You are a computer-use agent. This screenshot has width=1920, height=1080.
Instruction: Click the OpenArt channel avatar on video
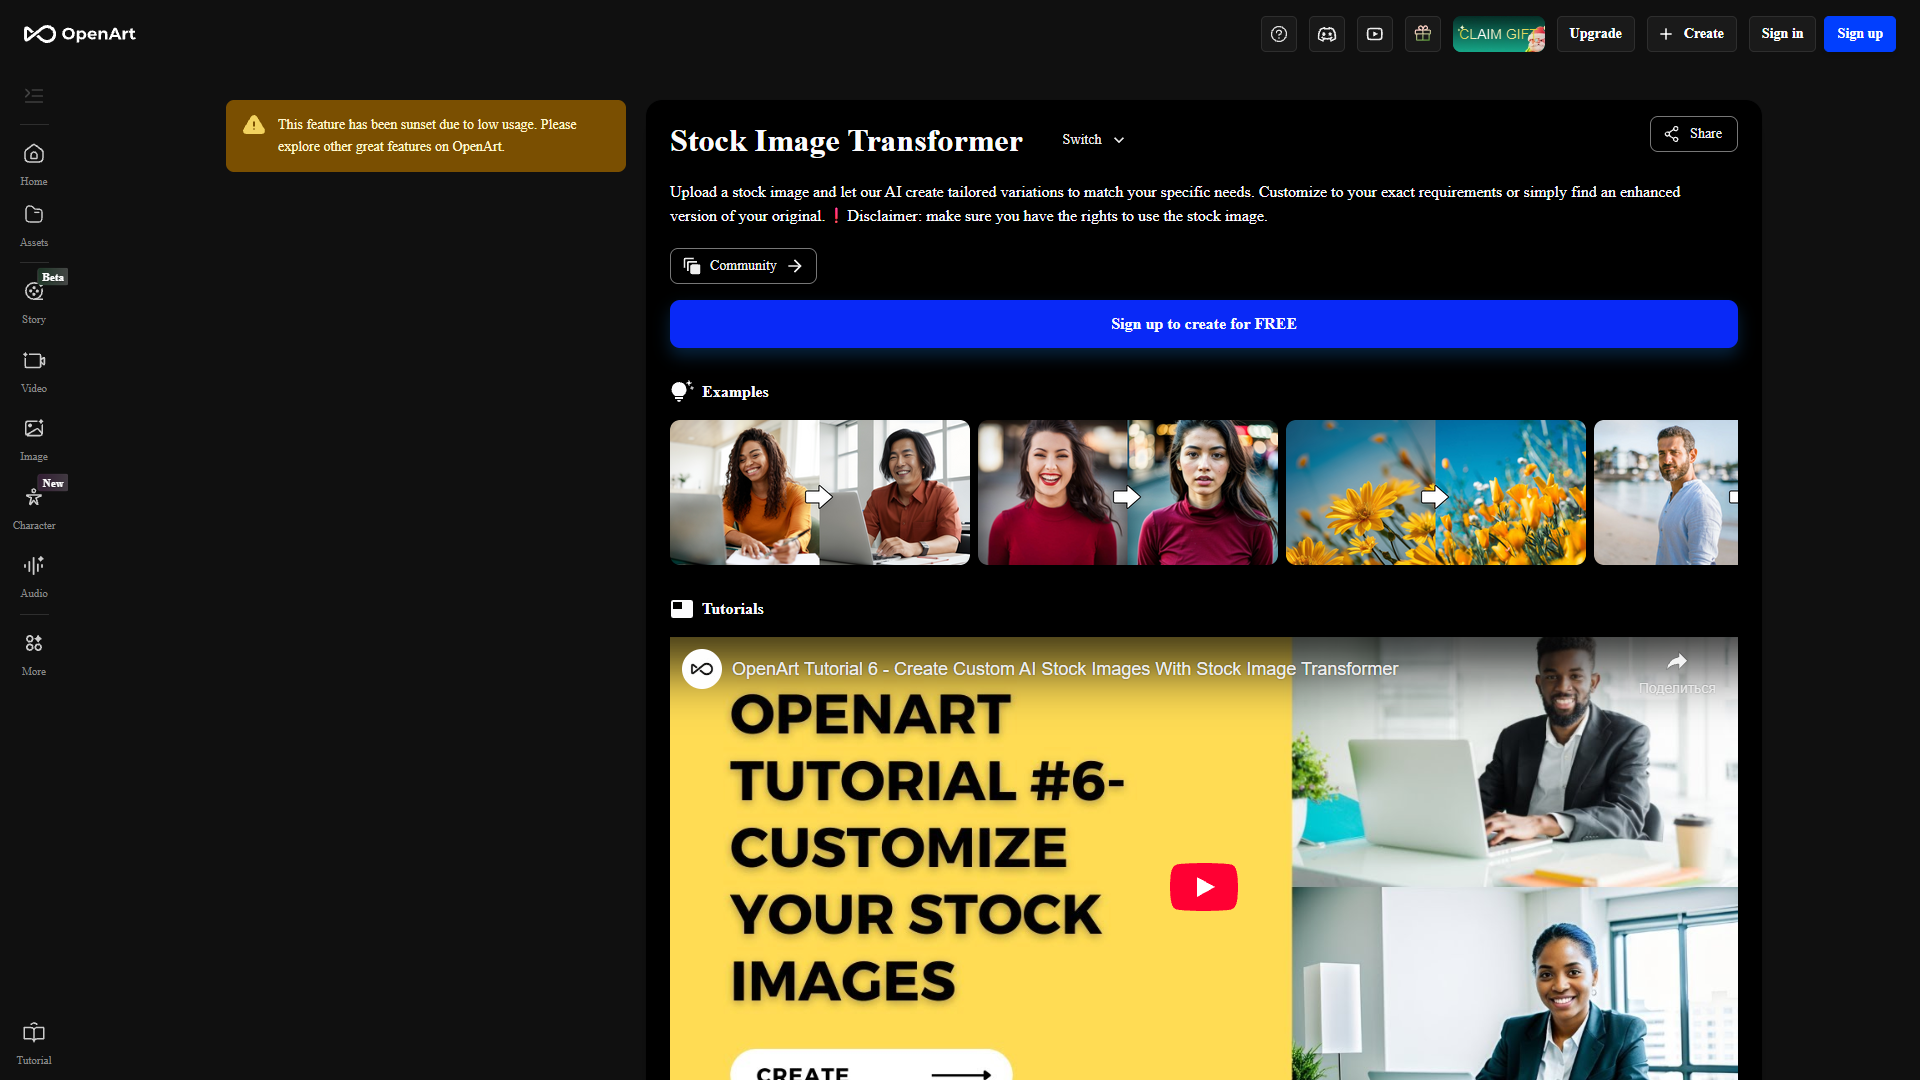point(702,669)
